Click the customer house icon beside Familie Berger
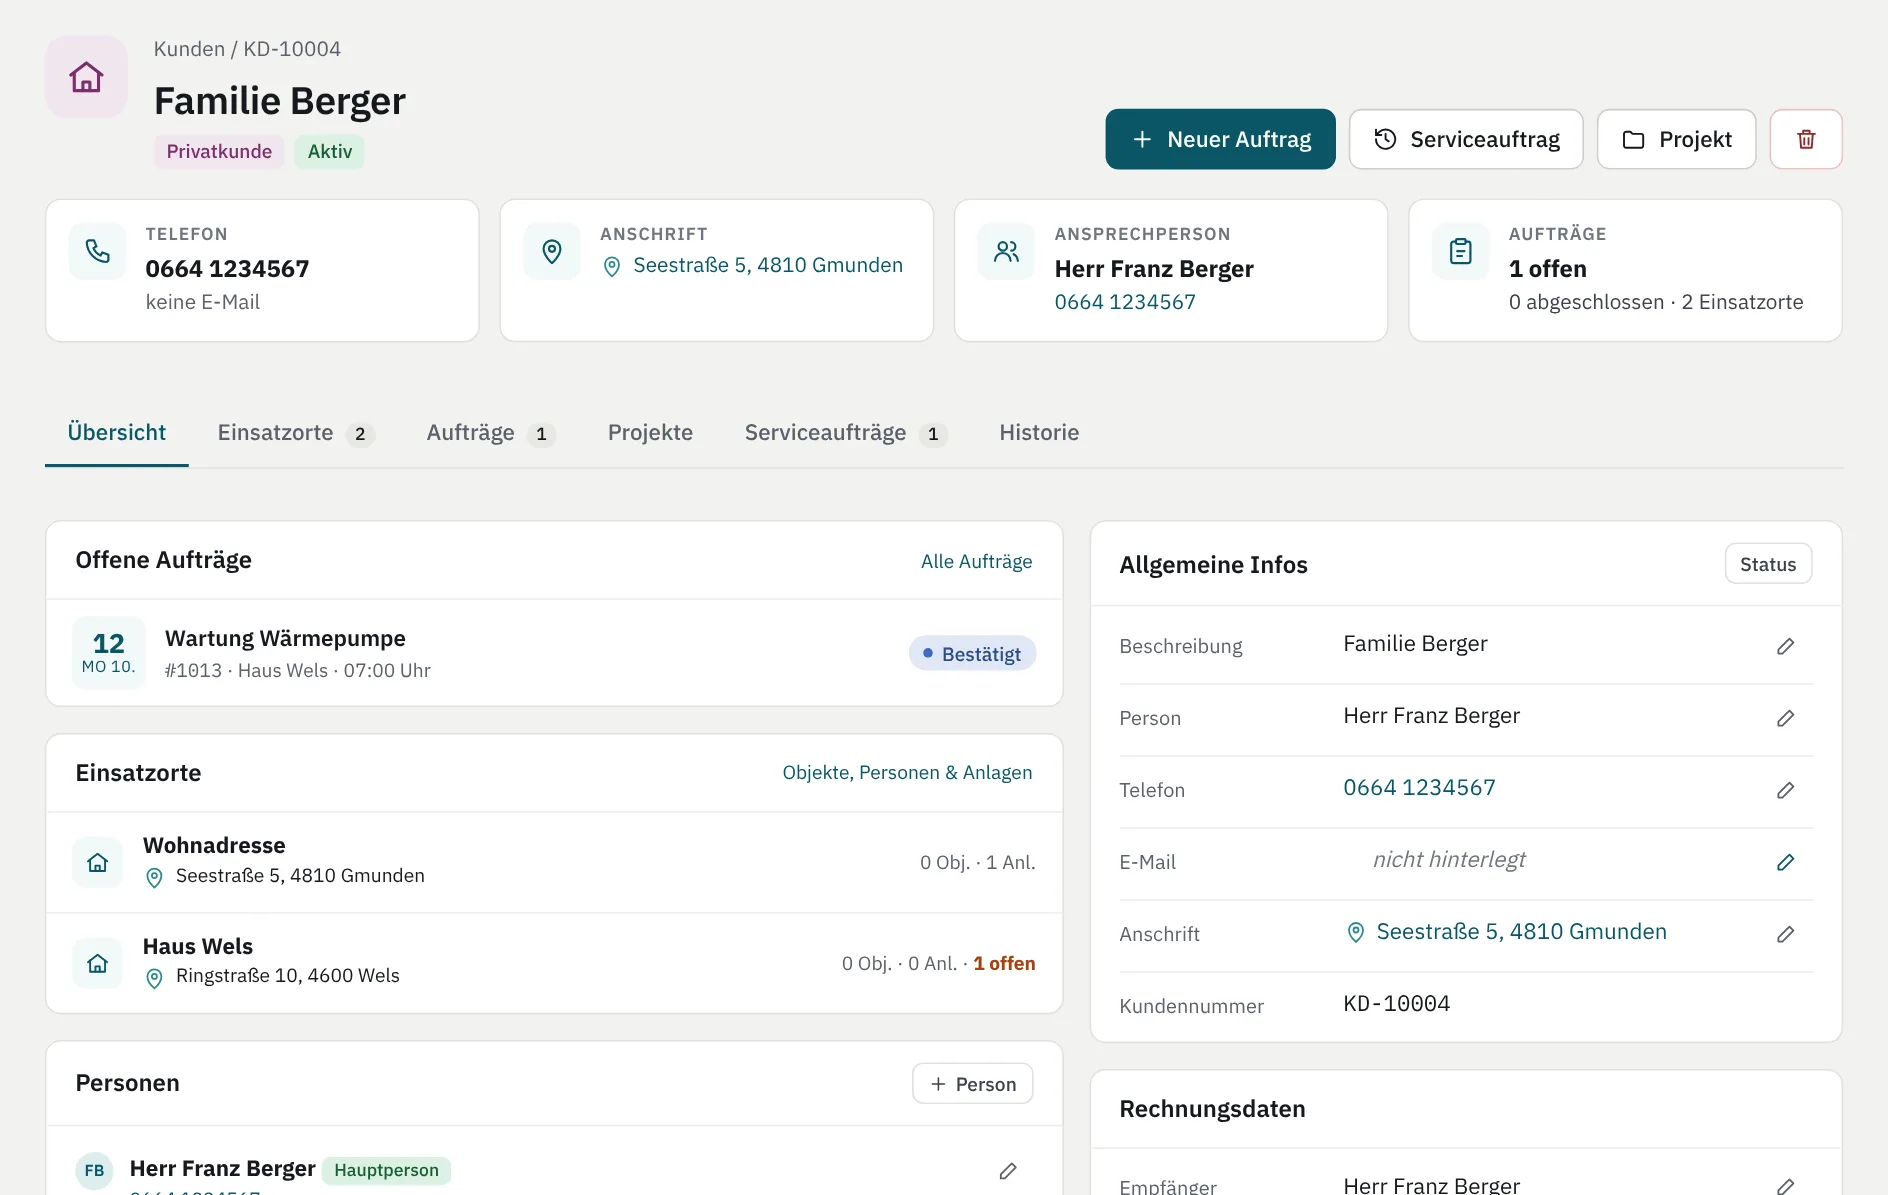The height and width of the screenshot is (1195, 1888). pos(86,77)
